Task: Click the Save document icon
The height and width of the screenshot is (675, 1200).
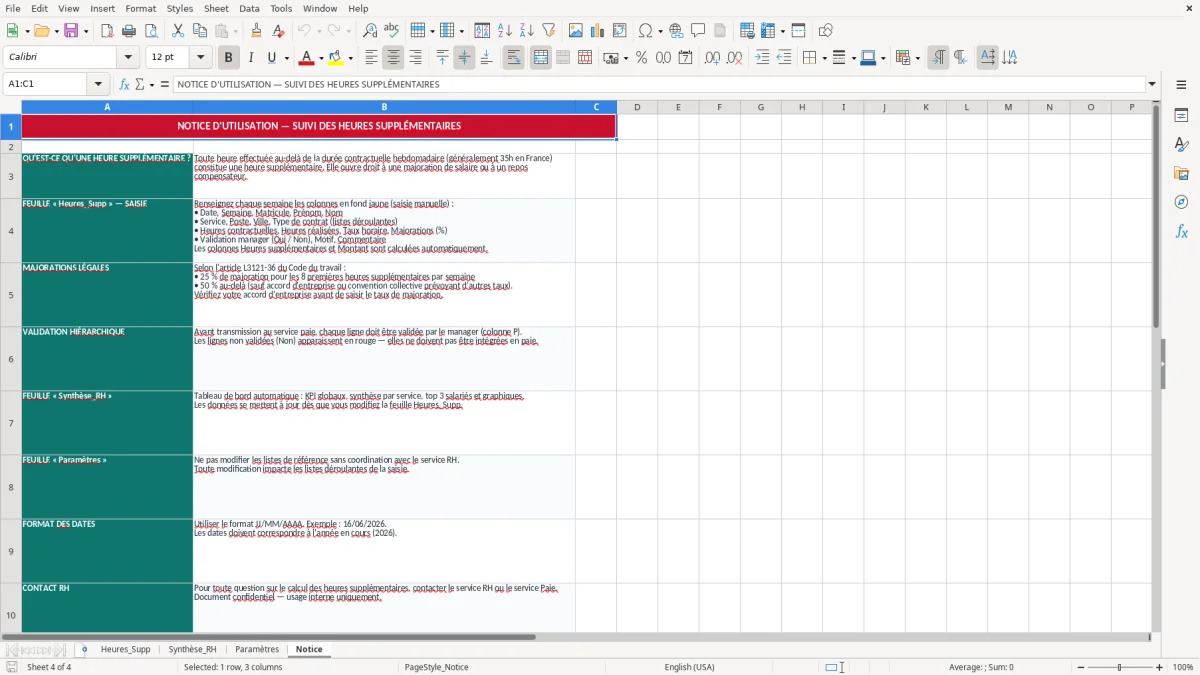Action: (x=70, y=31)
